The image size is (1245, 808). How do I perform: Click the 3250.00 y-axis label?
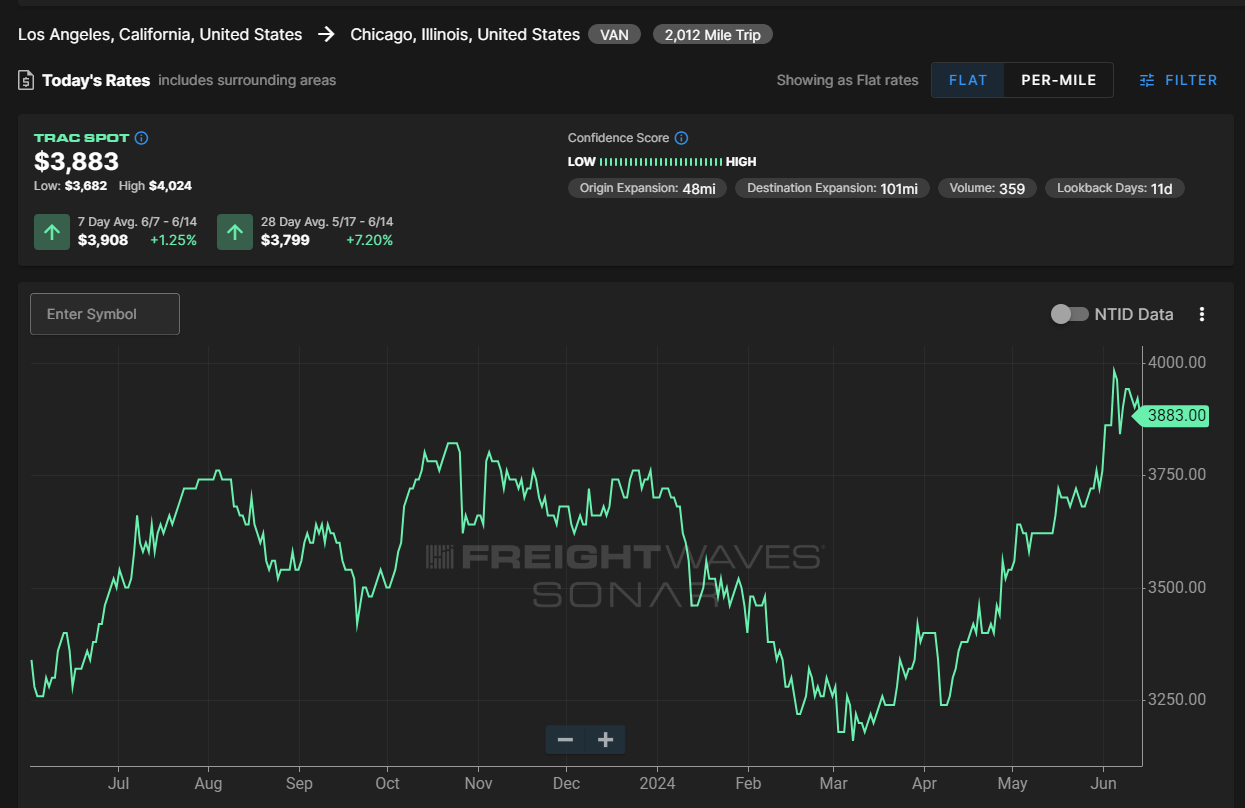(x=1178, y=700)
